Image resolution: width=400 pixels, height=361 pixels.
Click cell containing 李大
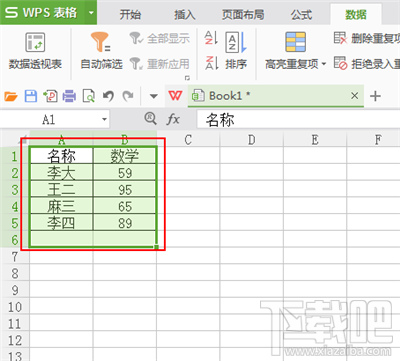pos(61,172)
